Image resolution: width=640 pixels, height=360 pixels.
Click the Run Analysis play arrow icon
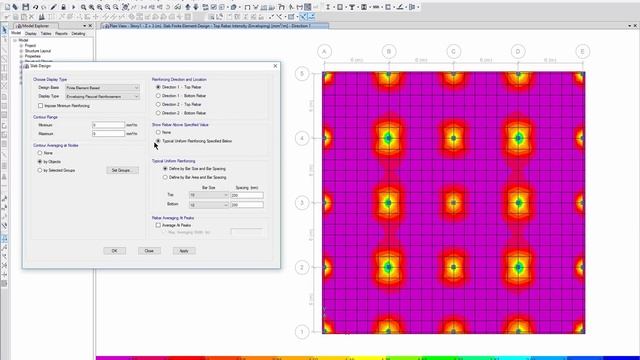click(73, 7)
